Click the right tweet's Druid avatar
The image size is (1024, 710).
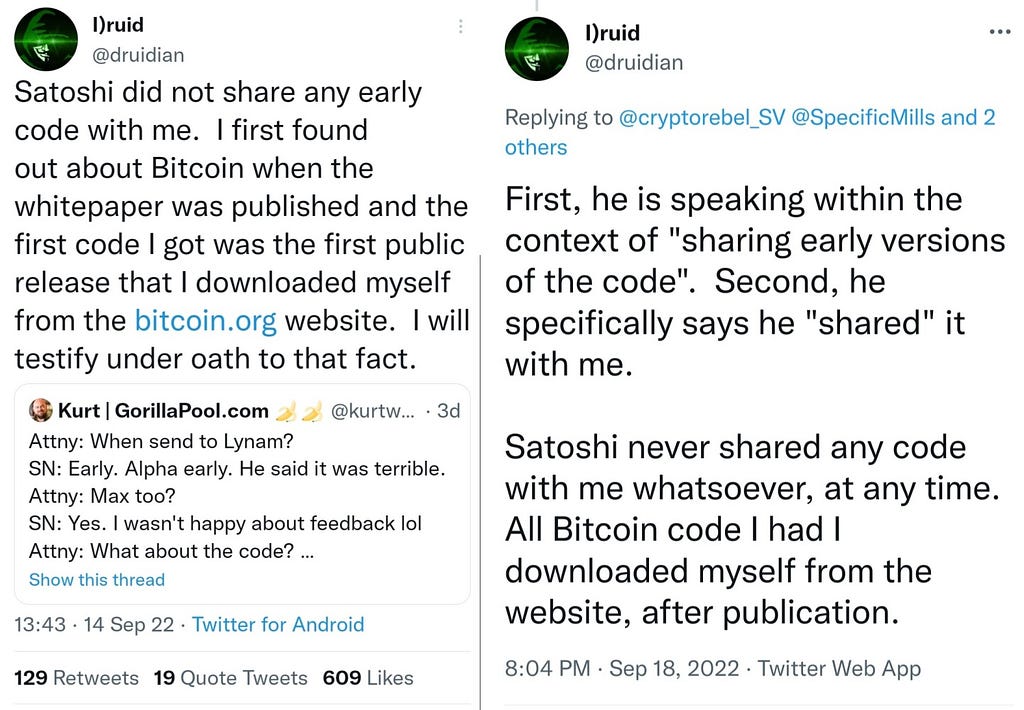pyautogui.click(x=537, y=48)
